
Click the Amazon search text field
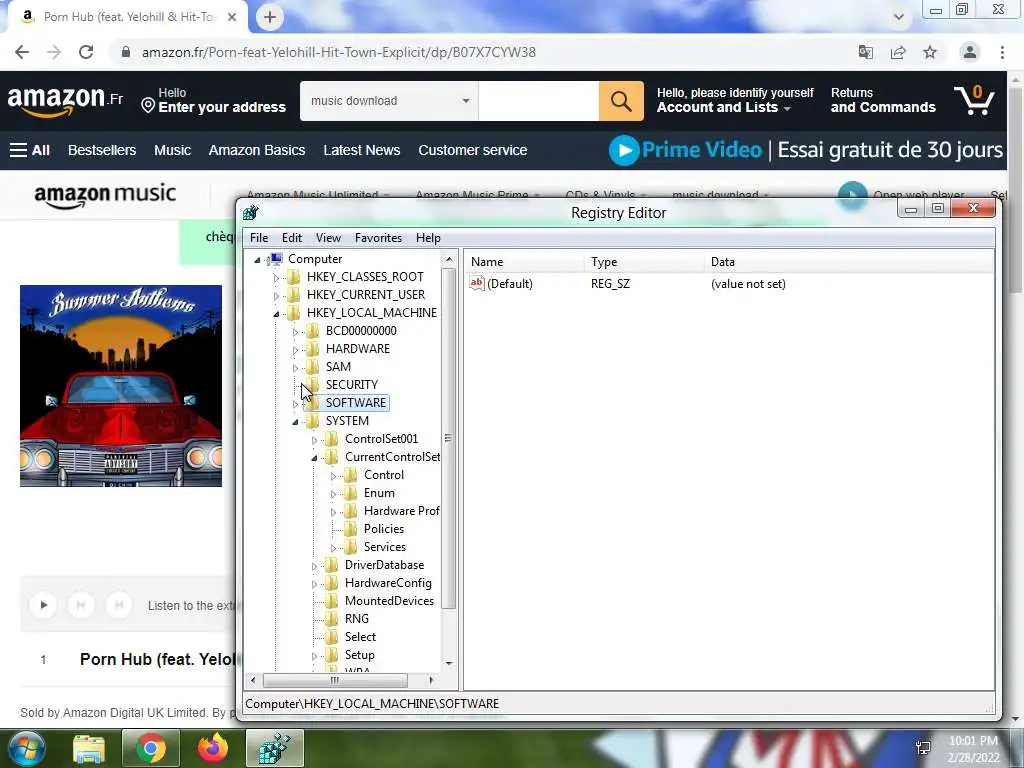(x=539, y=101)
